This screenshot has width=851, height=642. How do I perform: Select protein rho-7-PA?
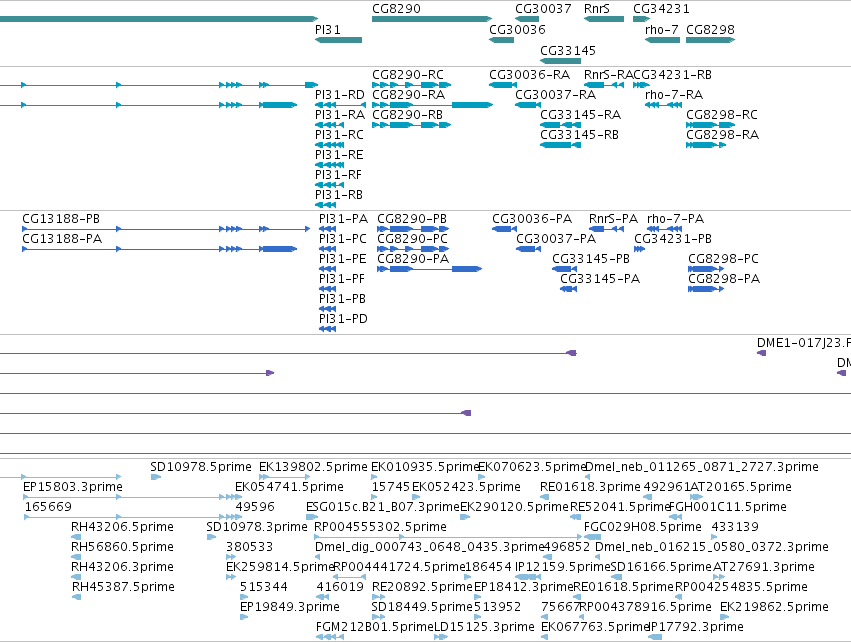coord(664,229)
